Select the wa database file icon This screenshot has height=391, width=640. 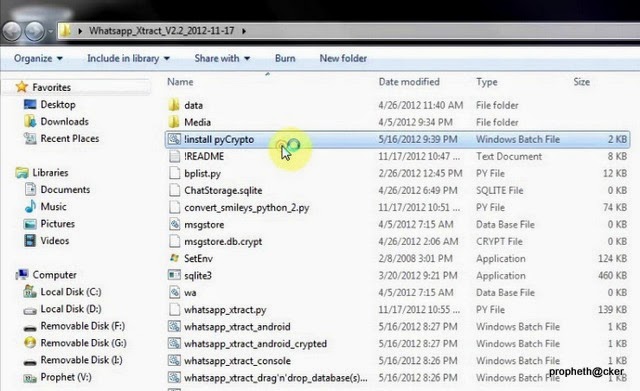point(175,292)
